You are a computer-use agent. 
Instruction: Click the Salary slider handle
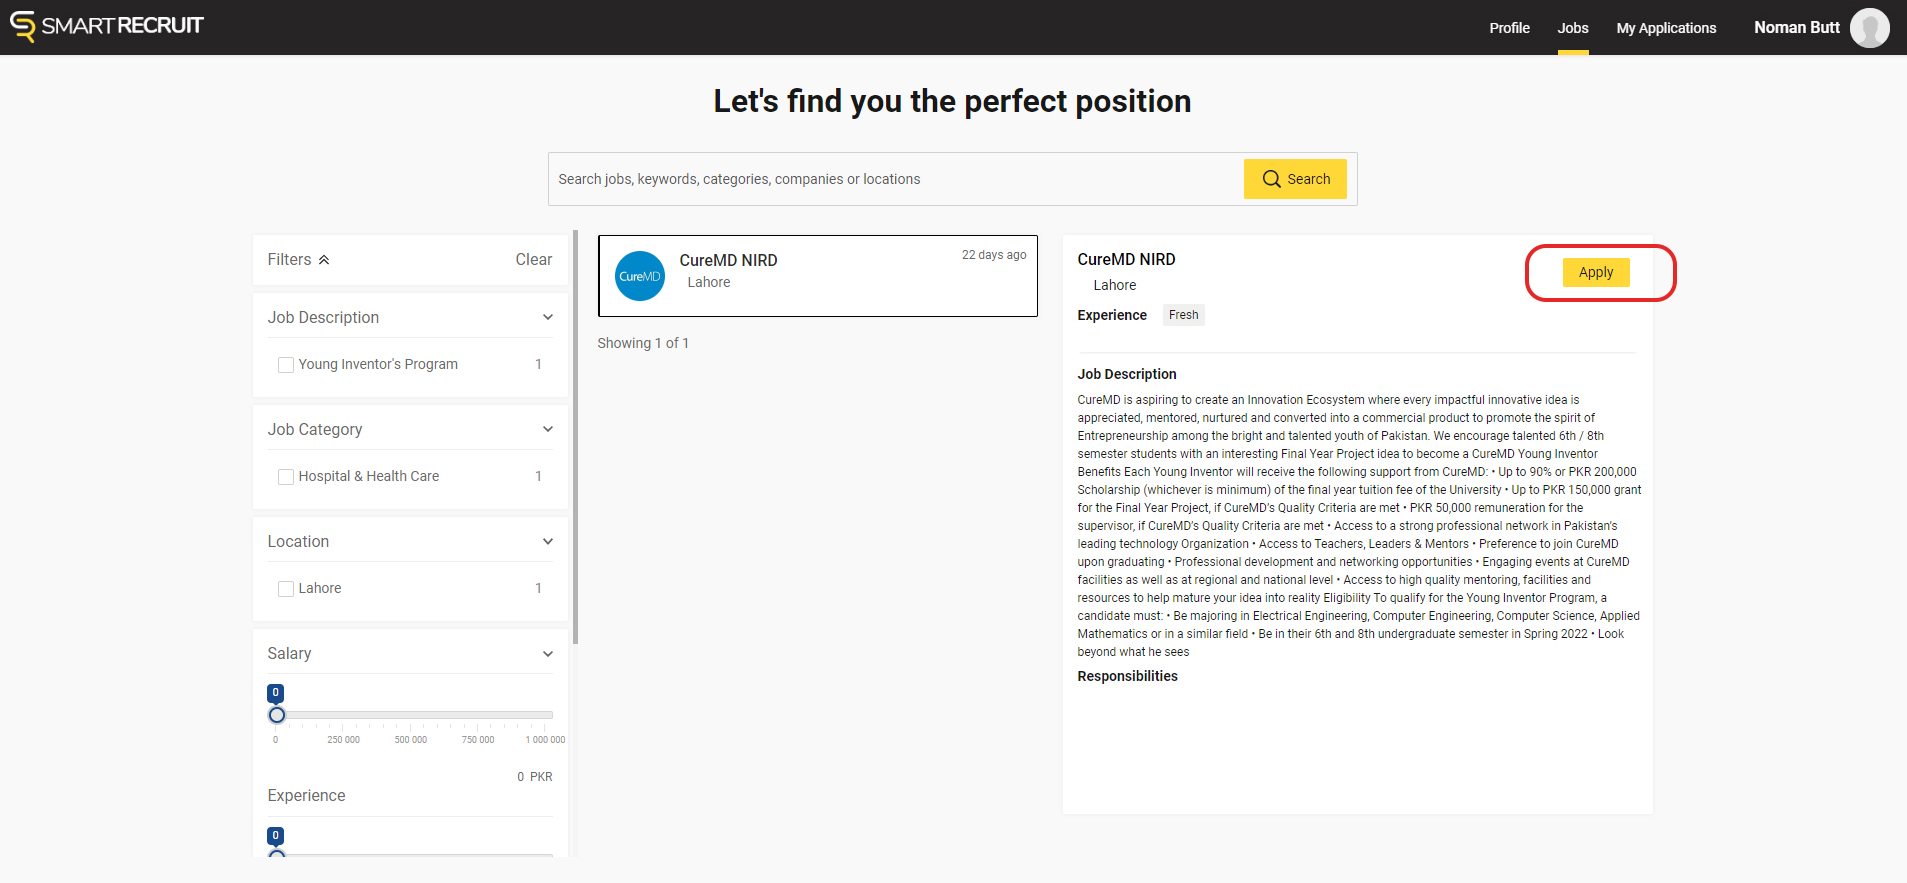(x=277, y=715)
